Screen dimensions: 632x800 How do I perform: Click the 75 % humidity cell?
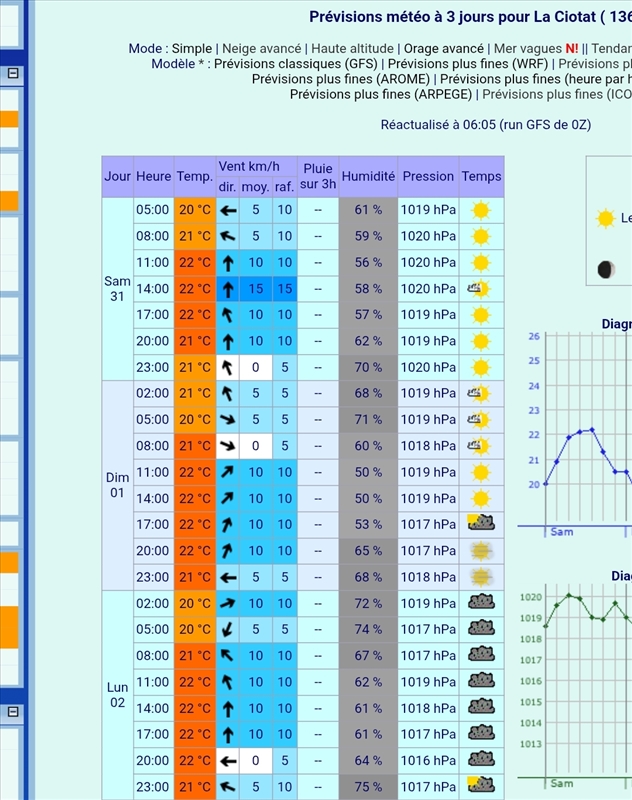click(x=368, y=787)
